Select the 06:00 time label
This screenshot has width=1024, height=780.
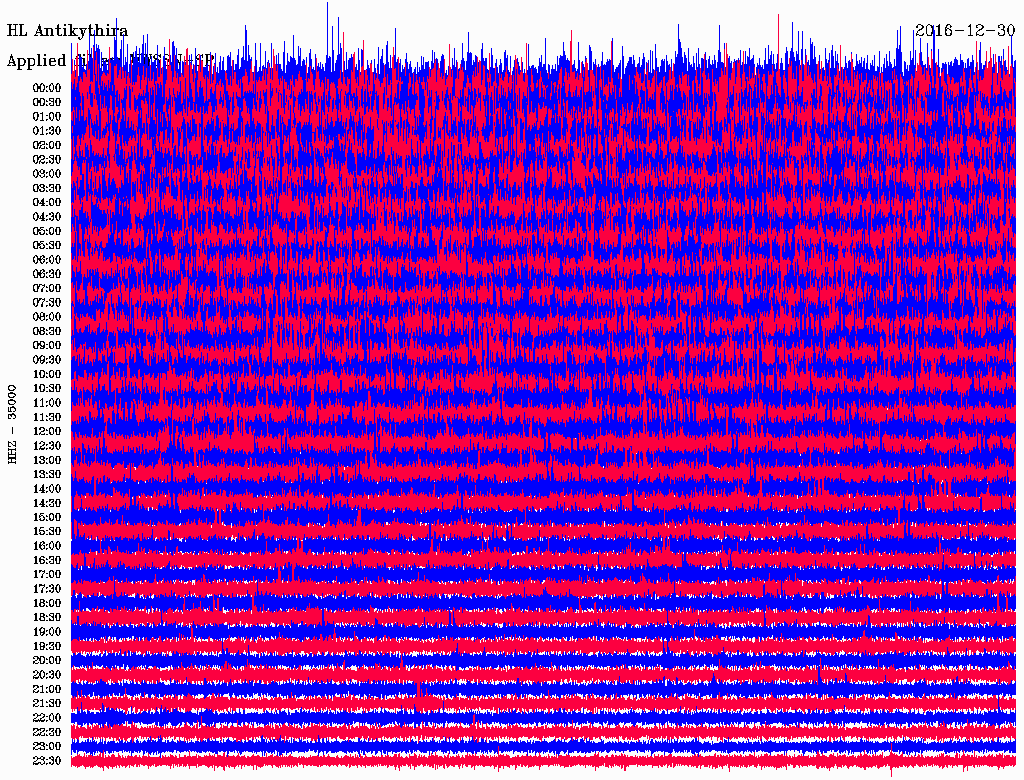coord(46,260)
